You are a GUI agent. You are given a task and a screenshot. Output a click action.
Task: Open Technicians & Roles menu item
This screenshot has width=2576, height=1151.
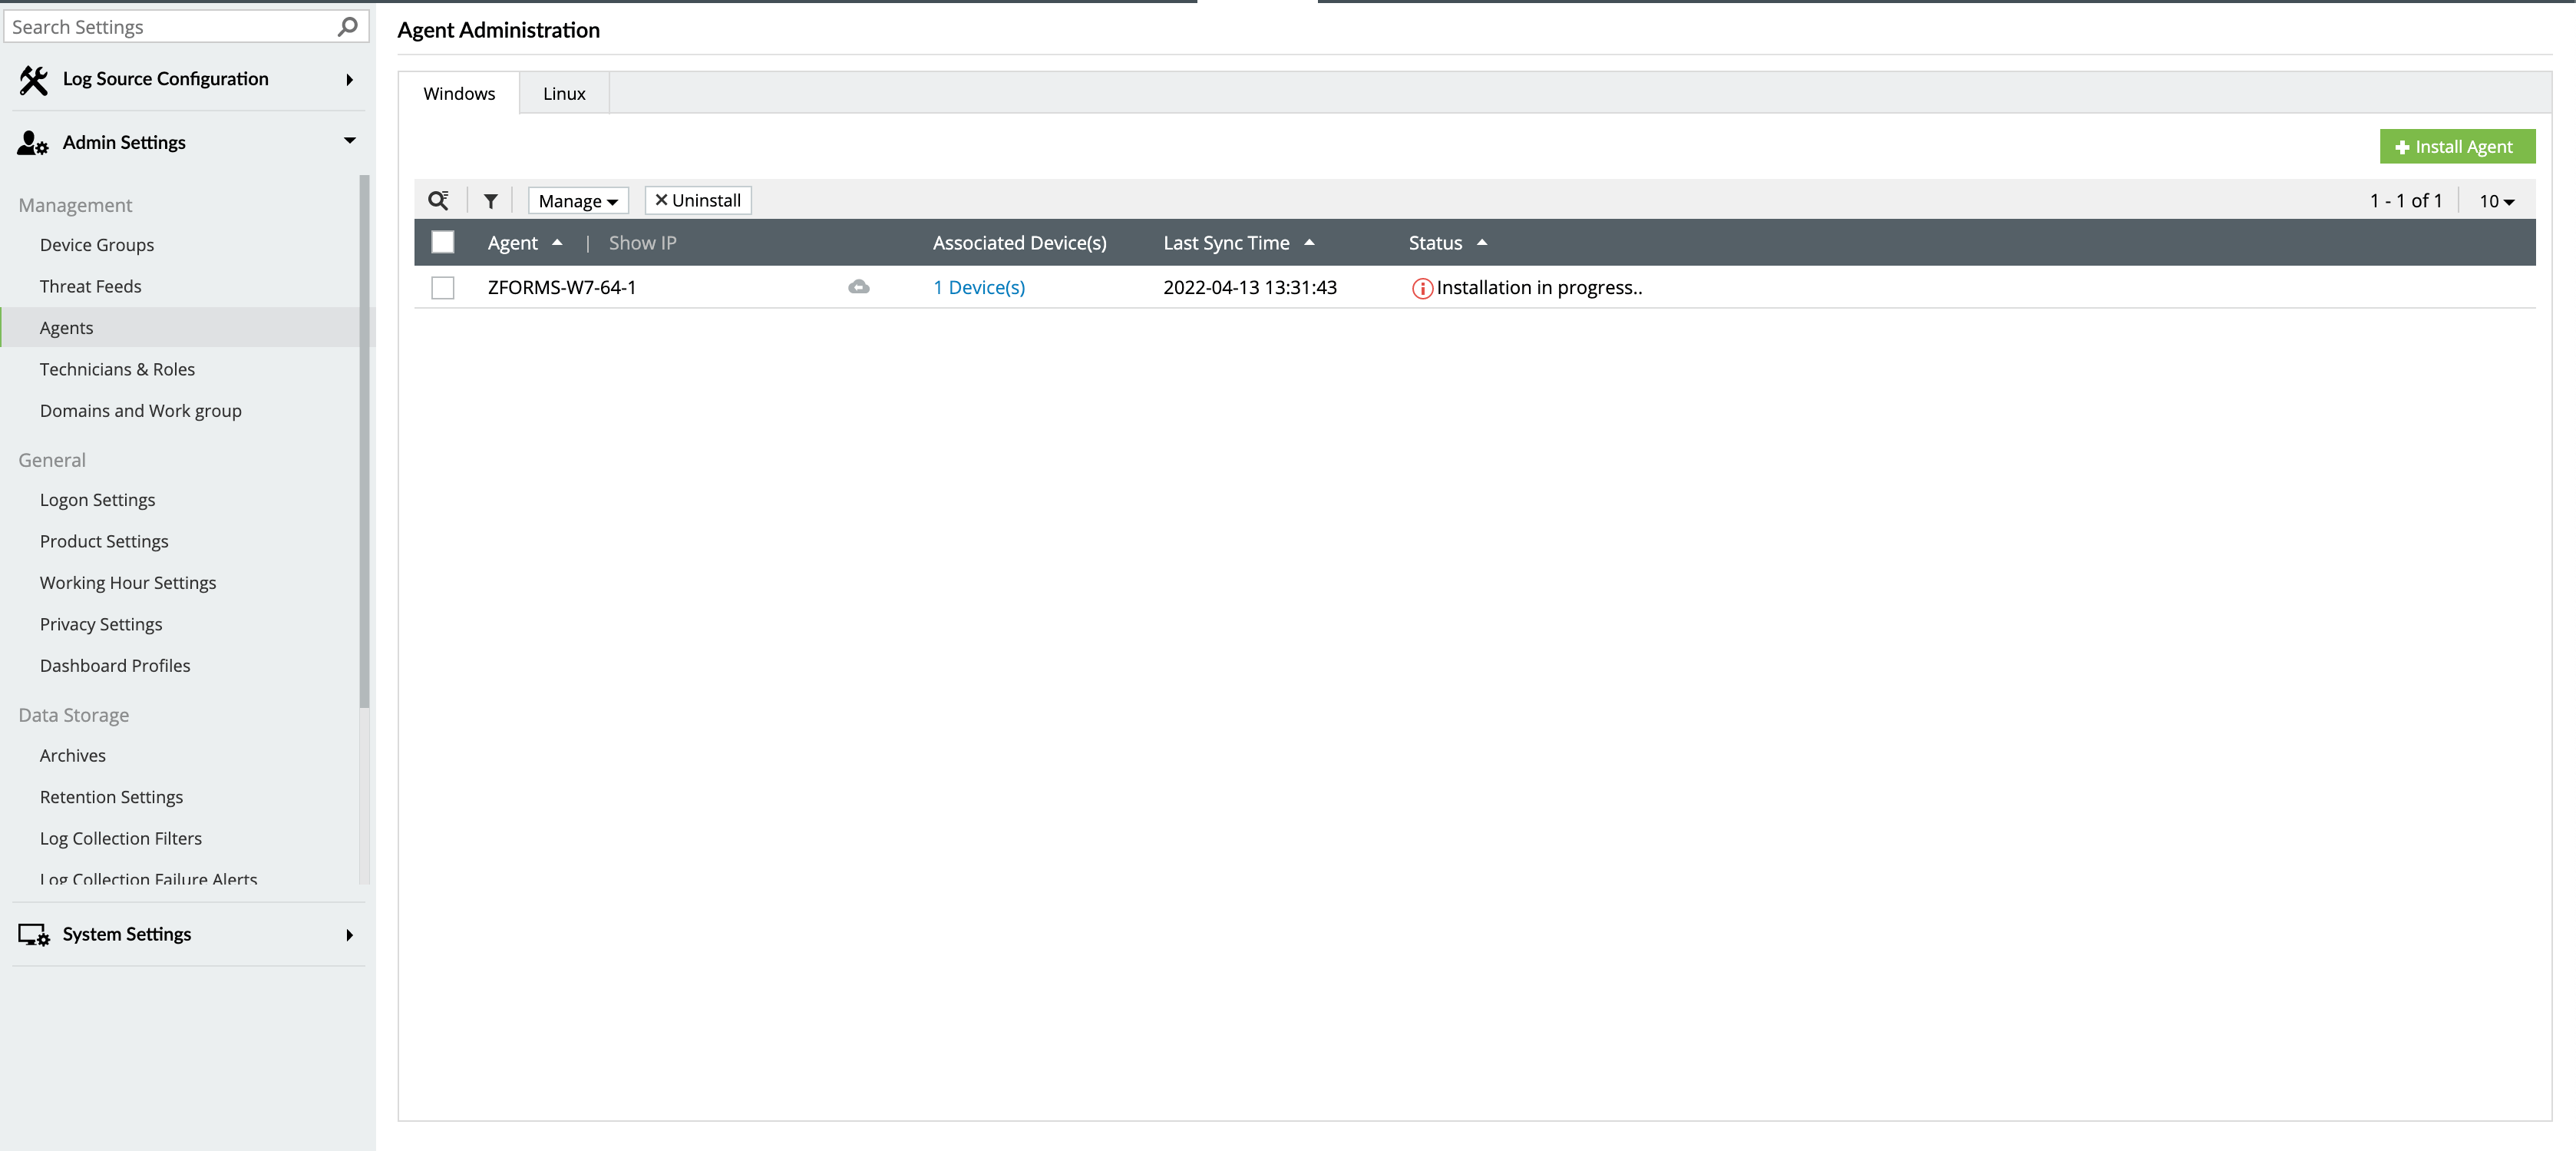(x=117, y=369)
